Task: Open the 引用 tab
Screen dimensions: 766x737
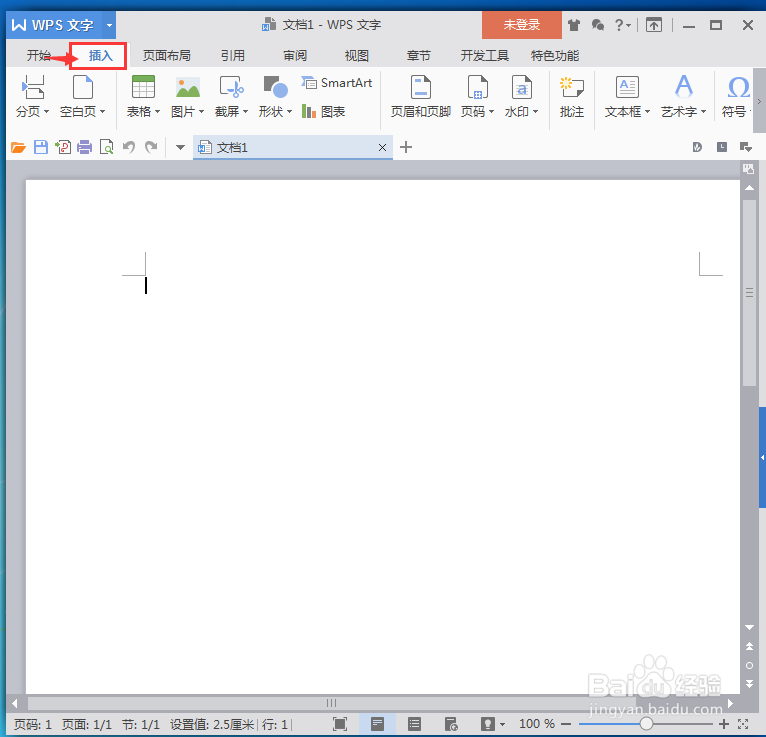Action: (233, 56)
